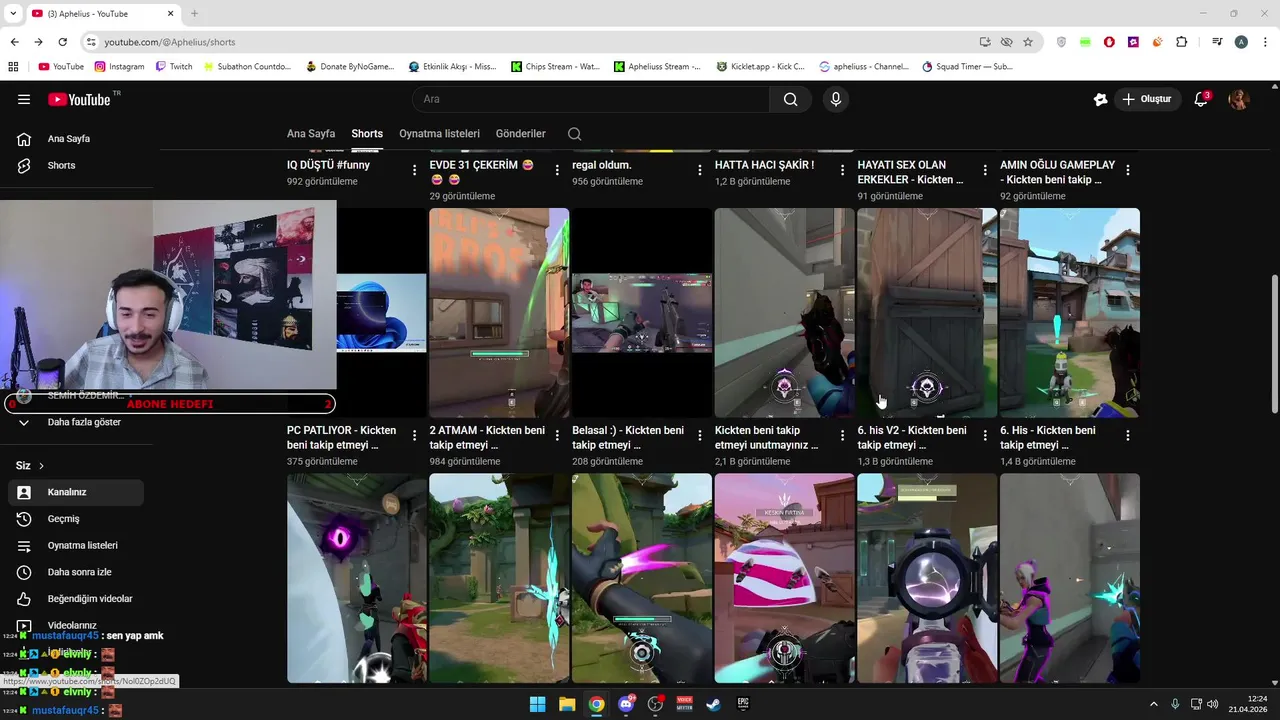The height and width of the screenshot is (720, 1280).
Task: Open Twitch bookmark
Action: point(174,67)
